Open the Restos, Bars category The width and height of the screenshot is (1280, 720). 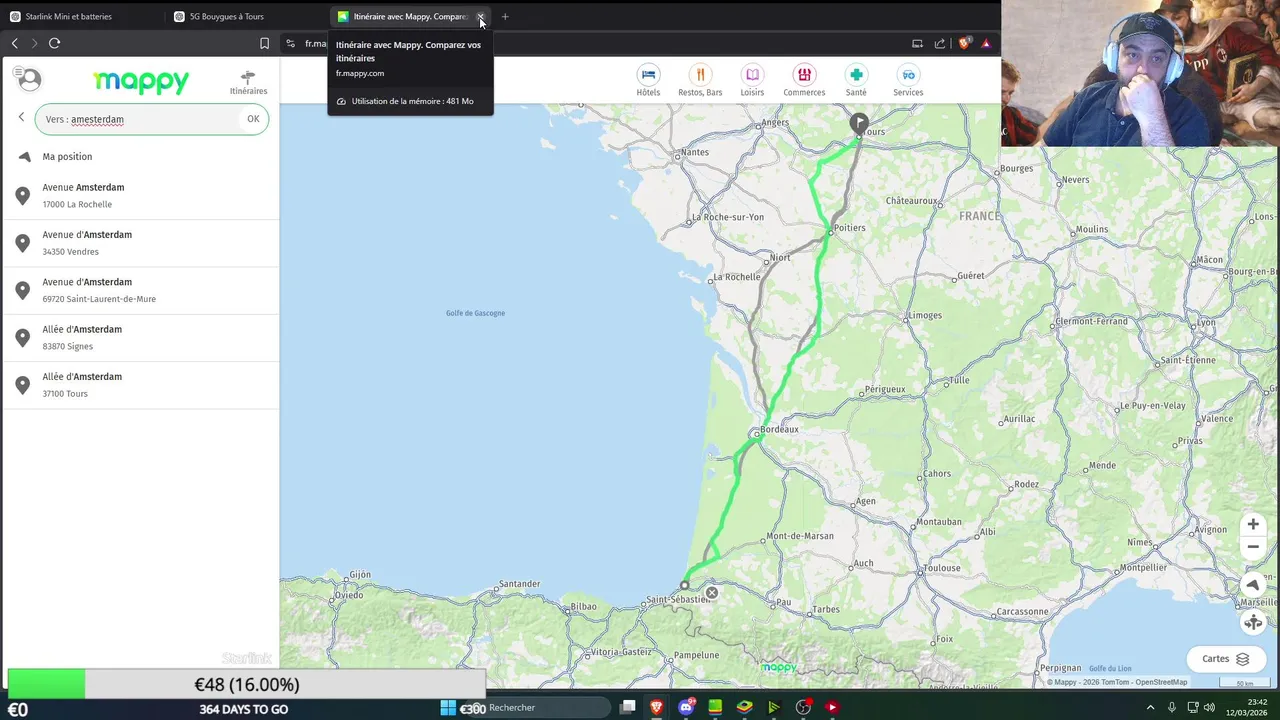(x=700, y=81)
